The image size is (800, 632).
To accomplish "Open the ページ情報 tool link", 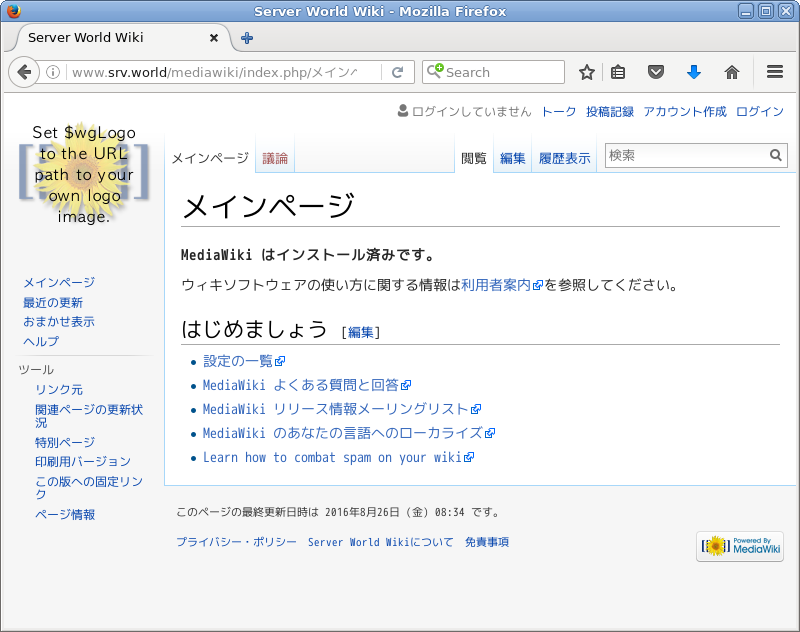I will (x=65, y=514).
